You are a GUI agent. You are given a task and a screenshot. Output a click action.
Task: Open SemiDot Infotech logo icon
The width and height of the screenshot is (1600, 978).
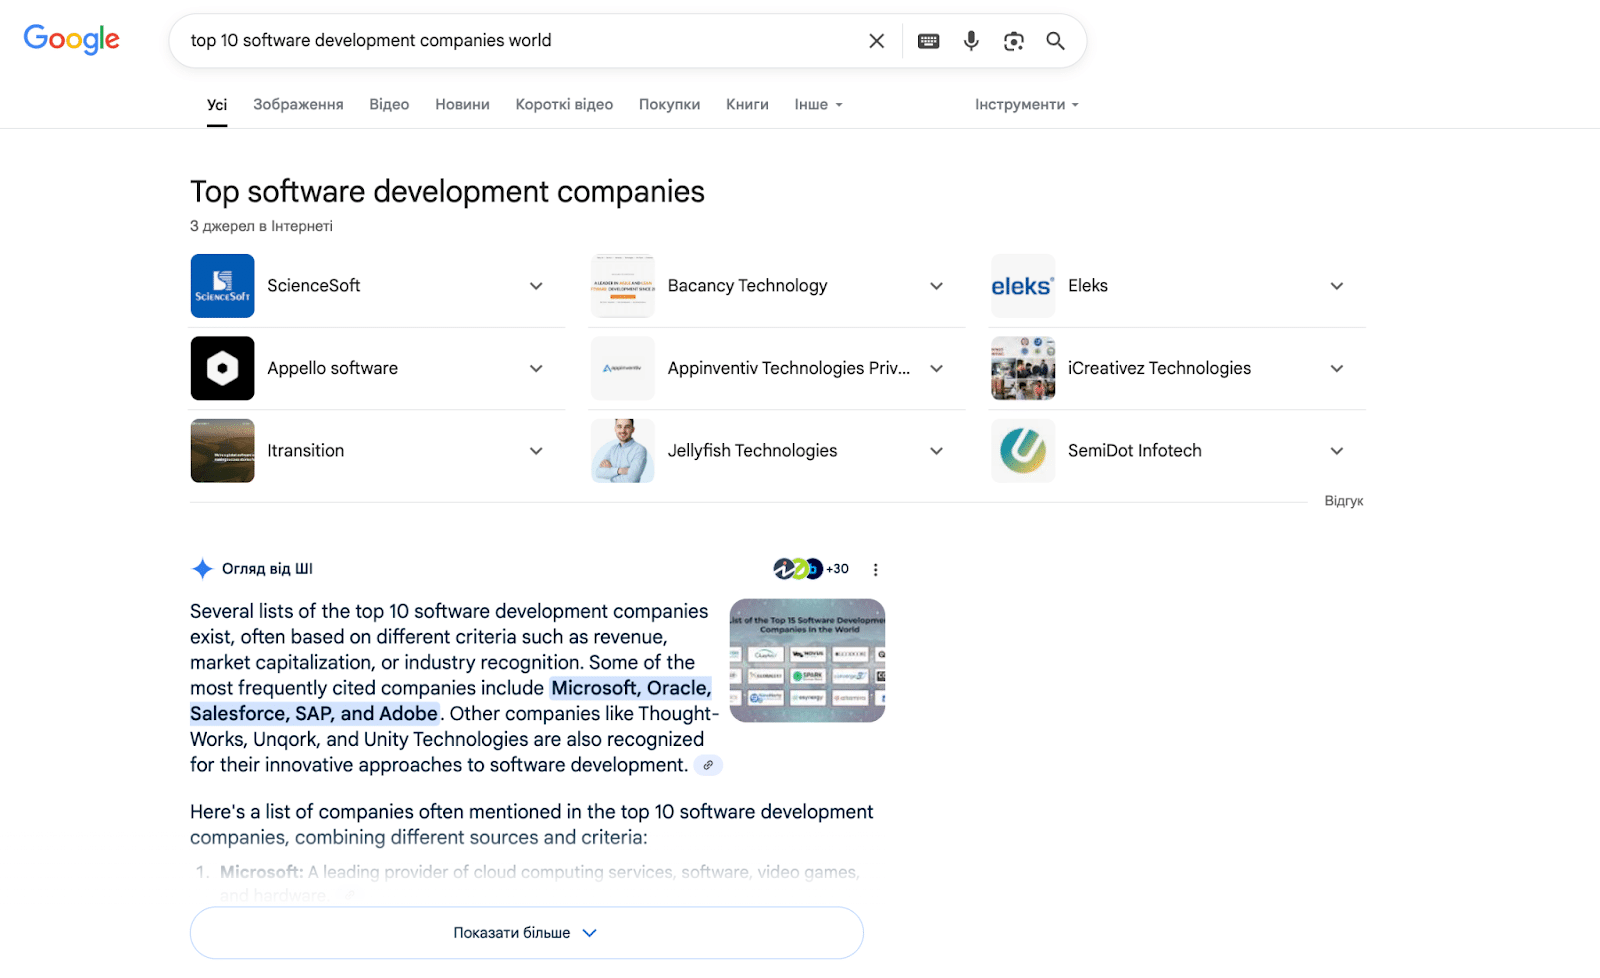[1023, 451]
